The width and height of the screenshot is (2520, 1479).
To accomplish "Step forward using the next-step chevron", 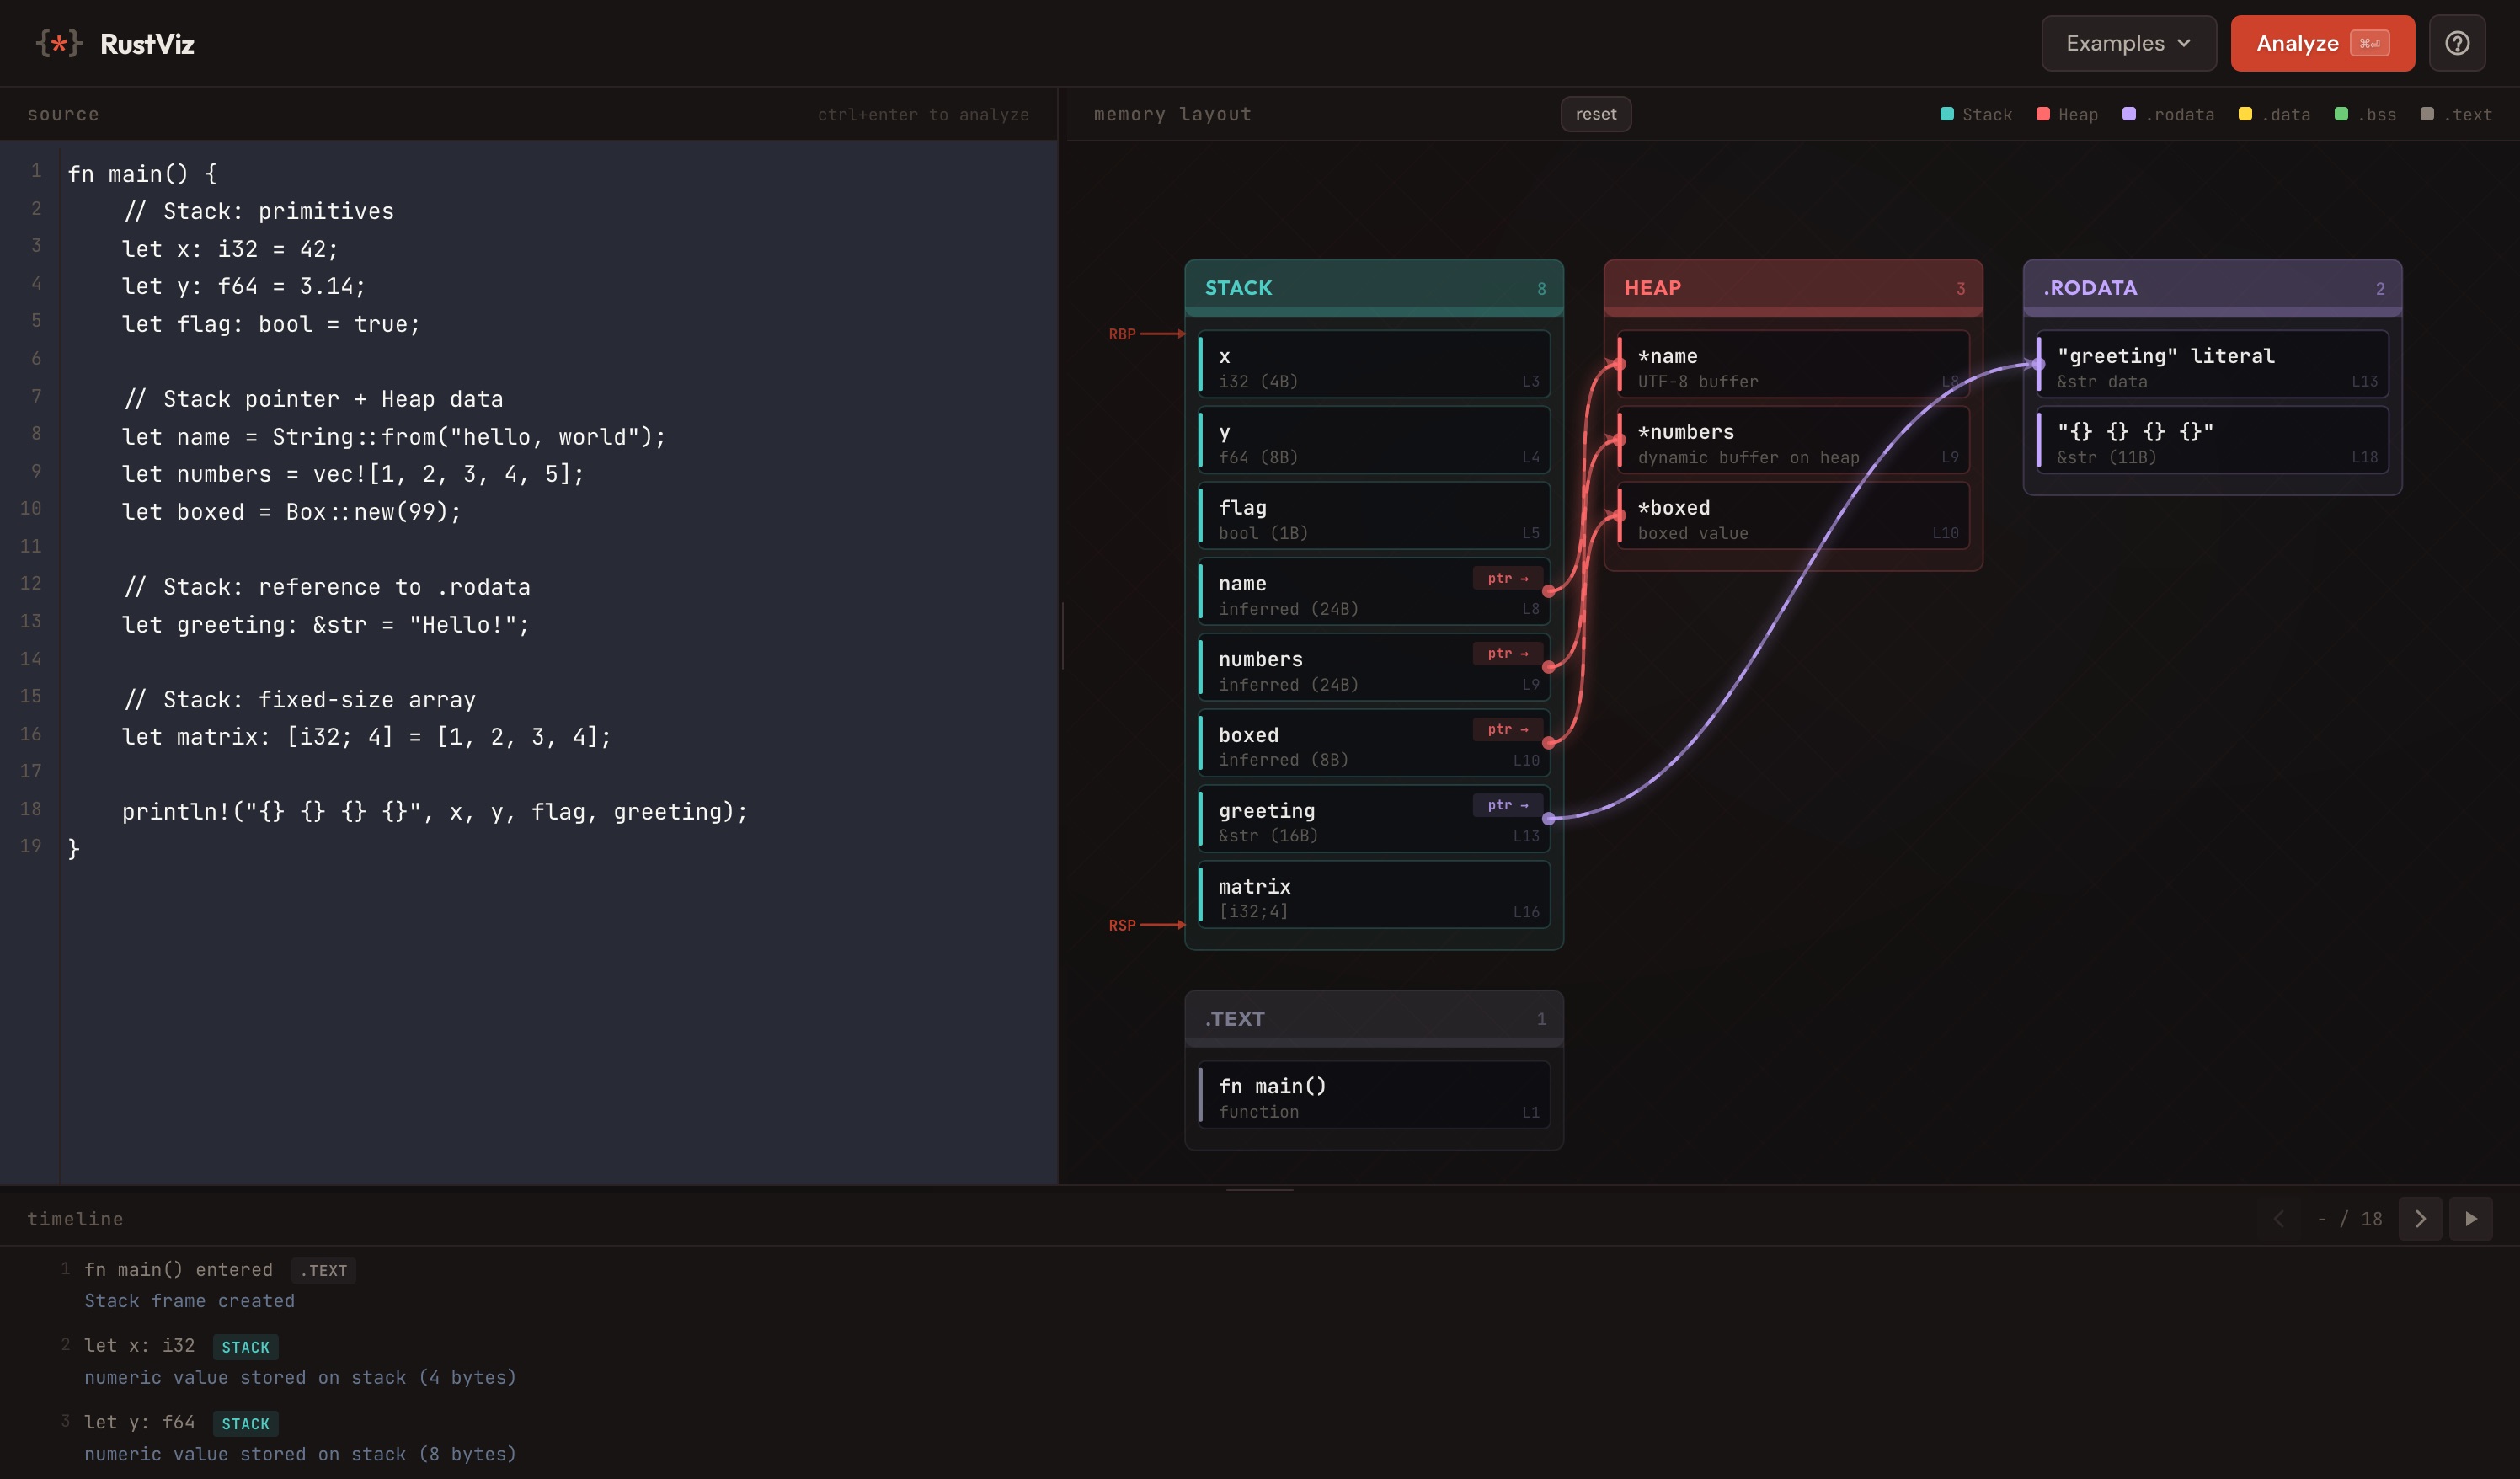I will click(x=2421, y=1219).
